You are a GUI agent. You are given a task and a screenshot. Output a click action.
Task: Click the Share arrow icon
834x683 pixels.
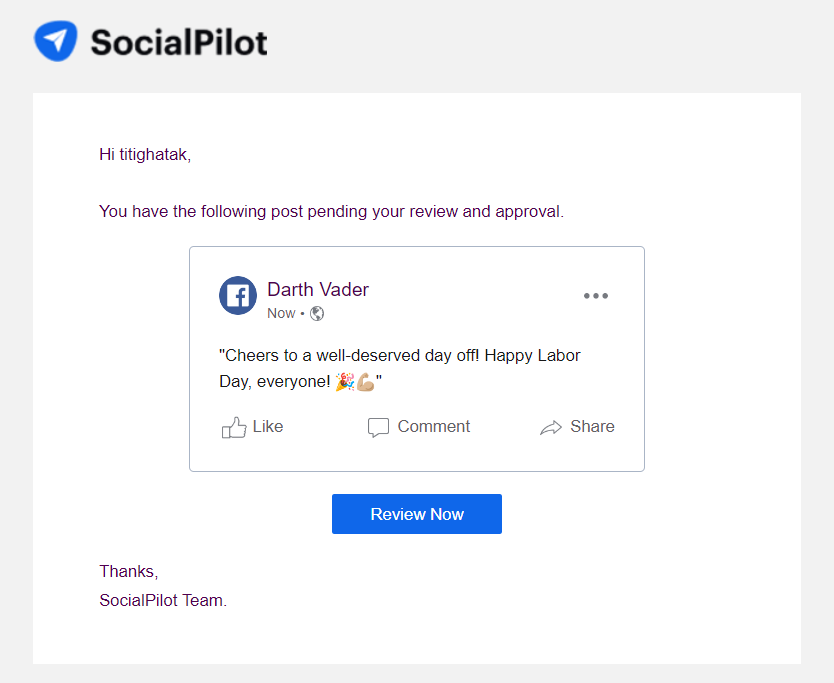[551, 428]
